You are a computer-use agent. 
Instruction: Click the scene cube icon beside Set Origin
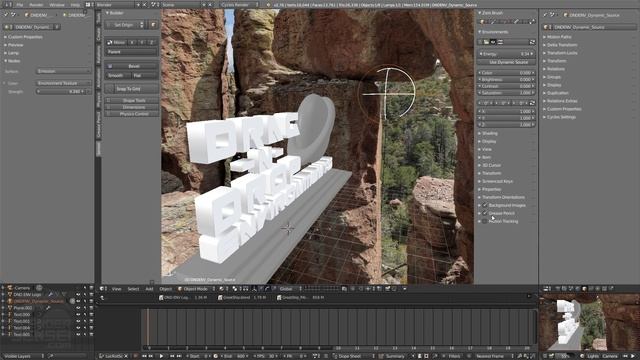point(153,25)
